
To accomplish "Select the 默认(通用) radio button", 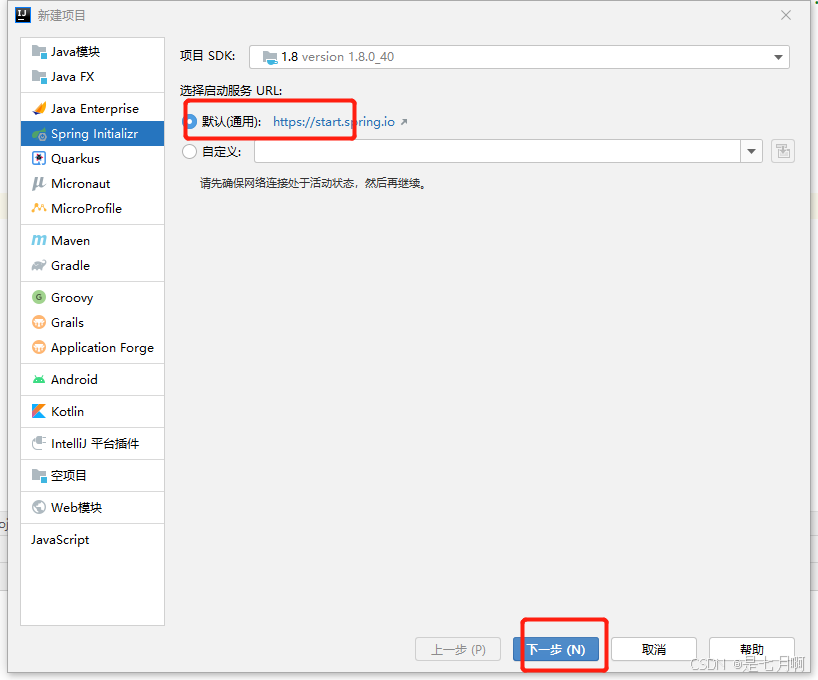I will (189, 122).
